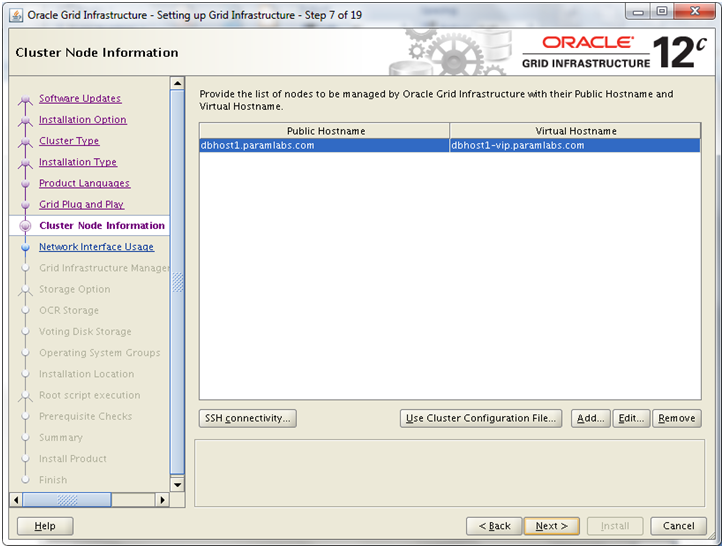Click Grid Plug and Play step marker
Viewport: 724px width, 548px height.
(x=25, y=205)
